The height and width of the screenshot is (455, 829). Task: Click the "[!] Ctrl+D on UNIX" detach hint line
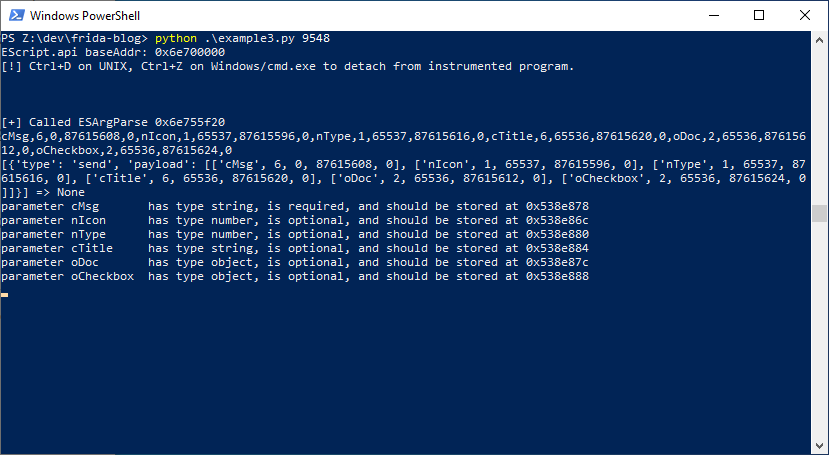[288, 66]
